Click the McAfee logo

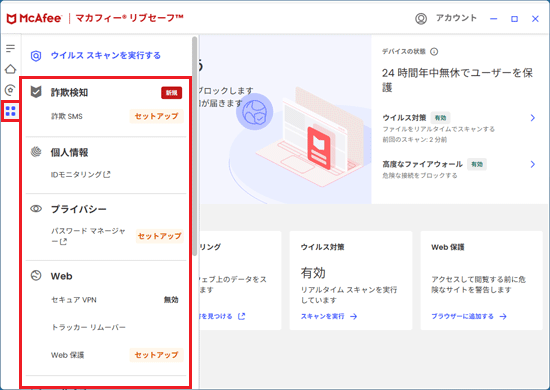34,19
